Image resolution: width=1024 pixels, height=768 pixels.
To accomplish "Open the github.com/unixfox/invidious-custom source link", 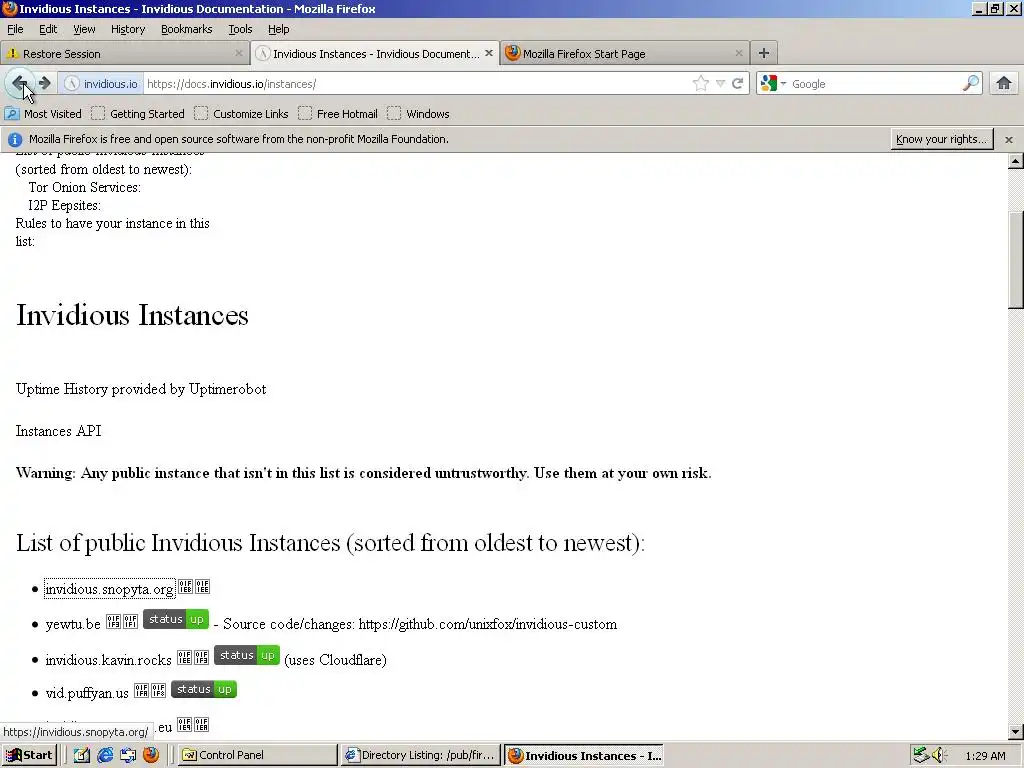I will [x=488, y=624].
